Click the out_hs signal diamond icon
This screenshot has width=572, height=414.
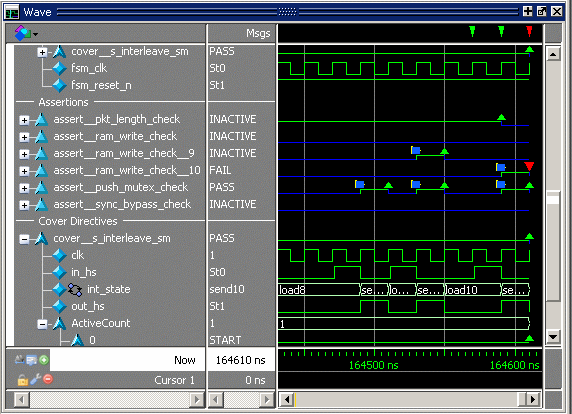click(59, 306)
